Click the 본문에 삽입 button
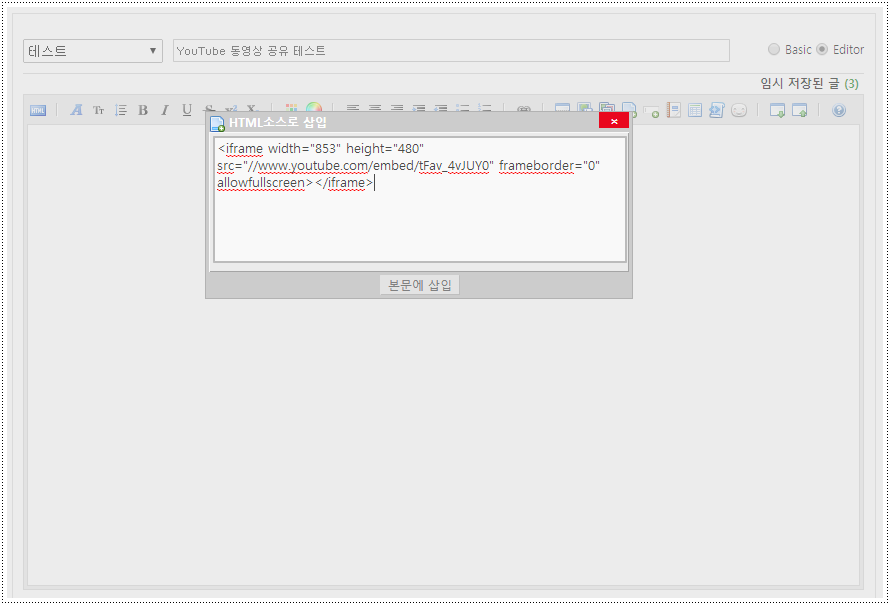 pyautogui.click(x=420, y=285)
